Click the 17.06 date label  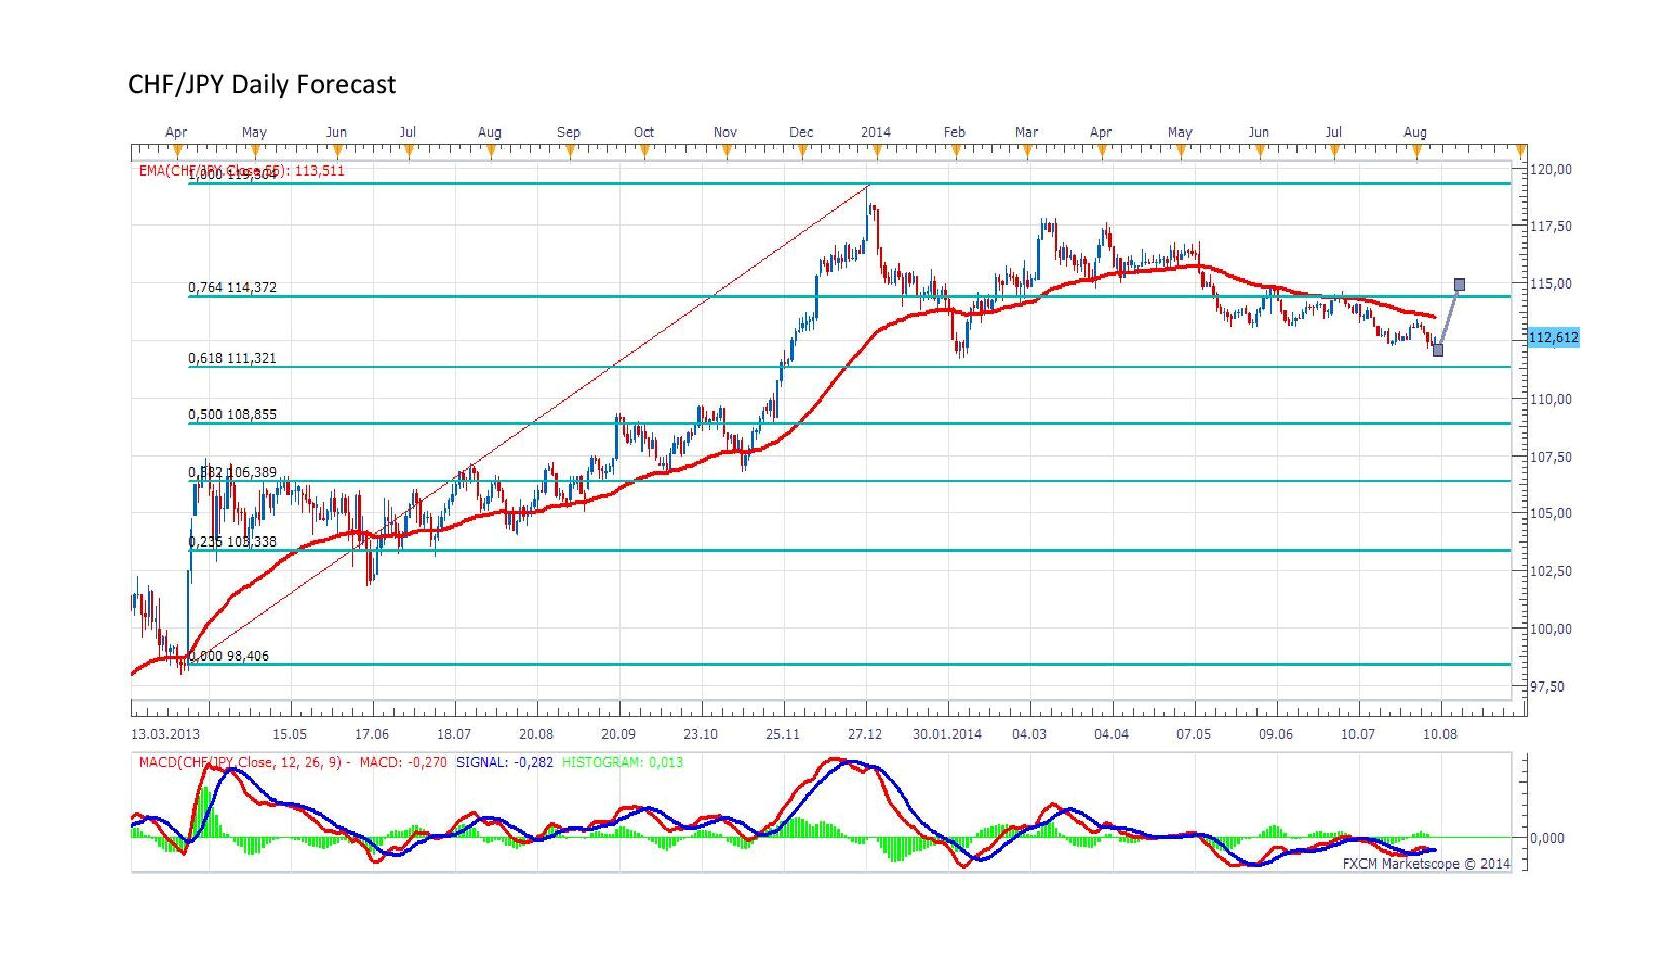tap(372, 734)
